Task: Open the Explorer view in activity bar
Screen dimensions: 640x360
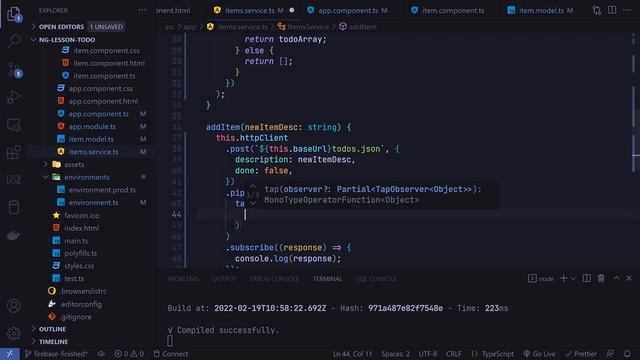Action: (14, 14)
